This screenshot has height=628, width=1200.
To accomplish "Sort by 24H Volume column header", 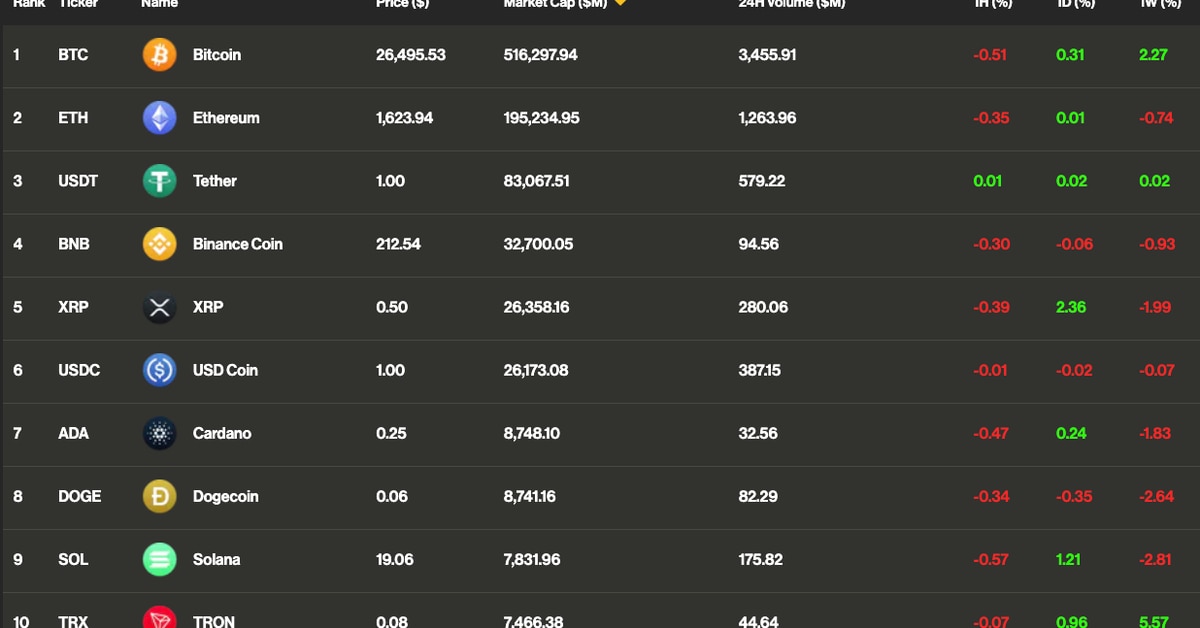I will coord(791,4).
